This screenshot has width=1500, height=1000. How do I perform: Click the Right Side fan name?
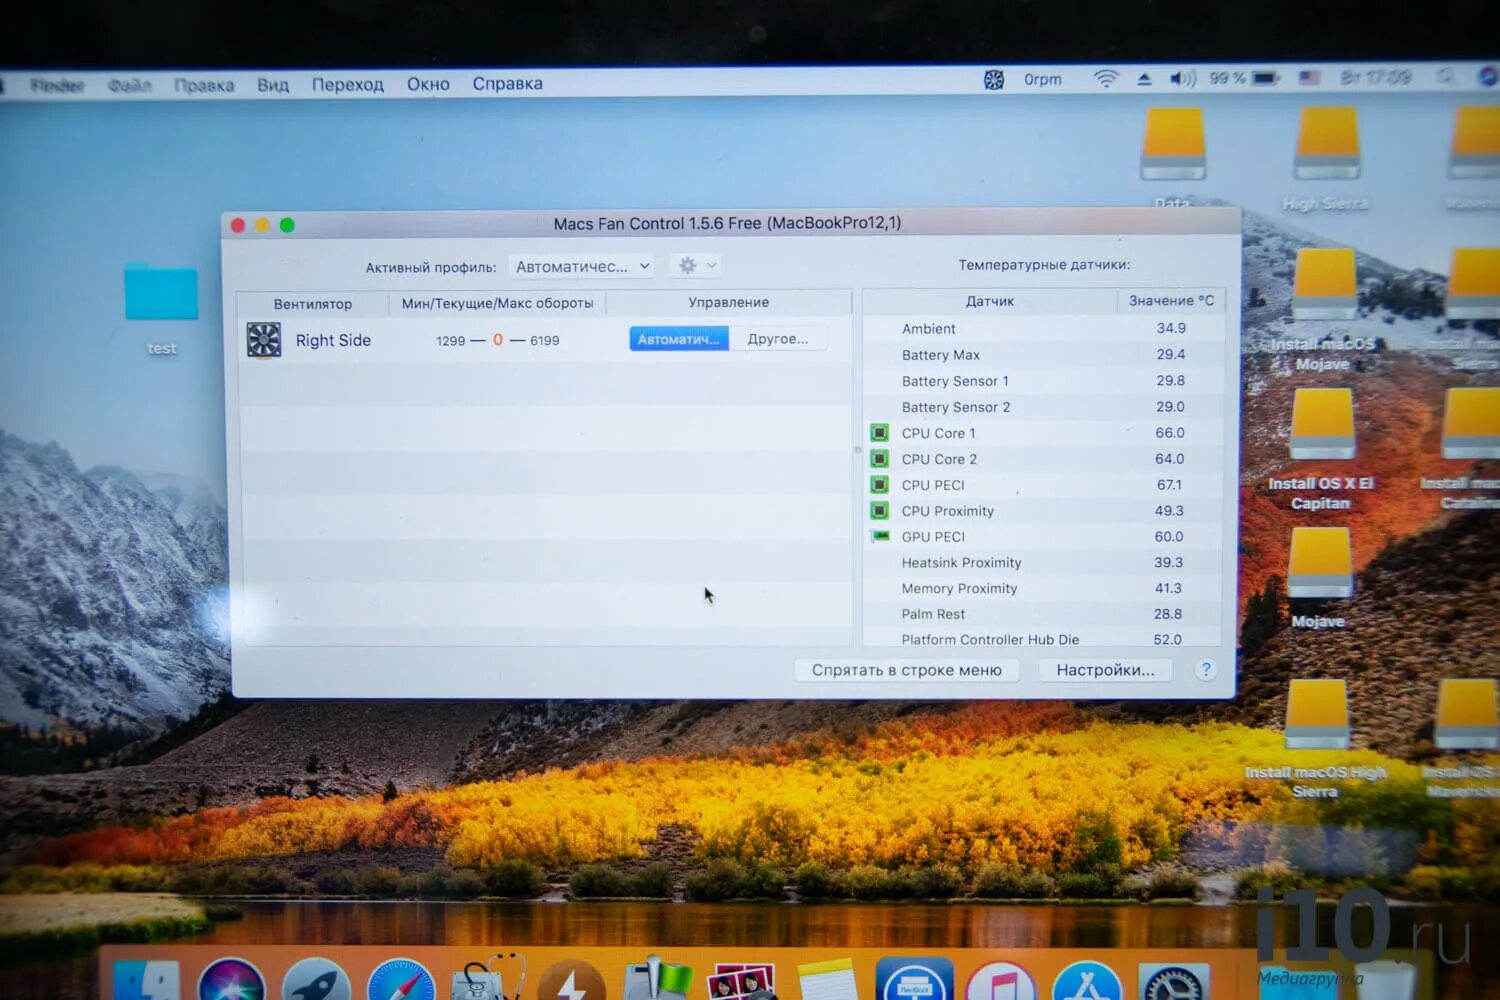[x=333, y=340]
